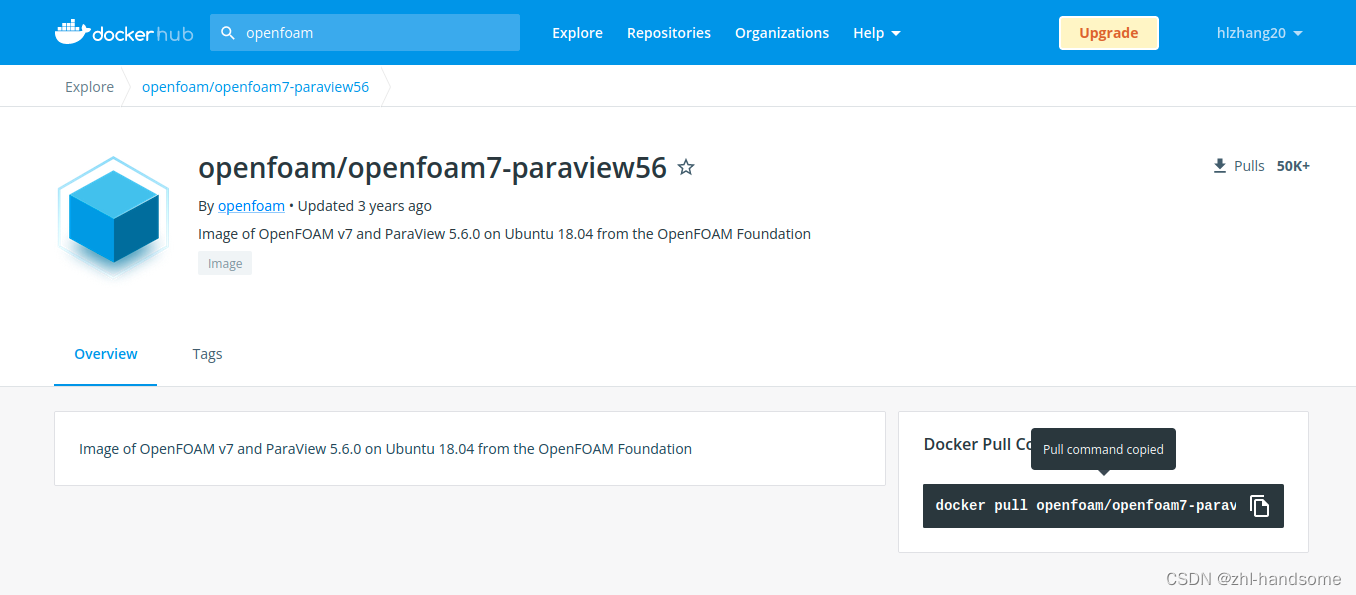Click Explore in the breadcrumb trail
This screenshot has width=1356, height=595.
pyautogui.click(x=89, y=86)
